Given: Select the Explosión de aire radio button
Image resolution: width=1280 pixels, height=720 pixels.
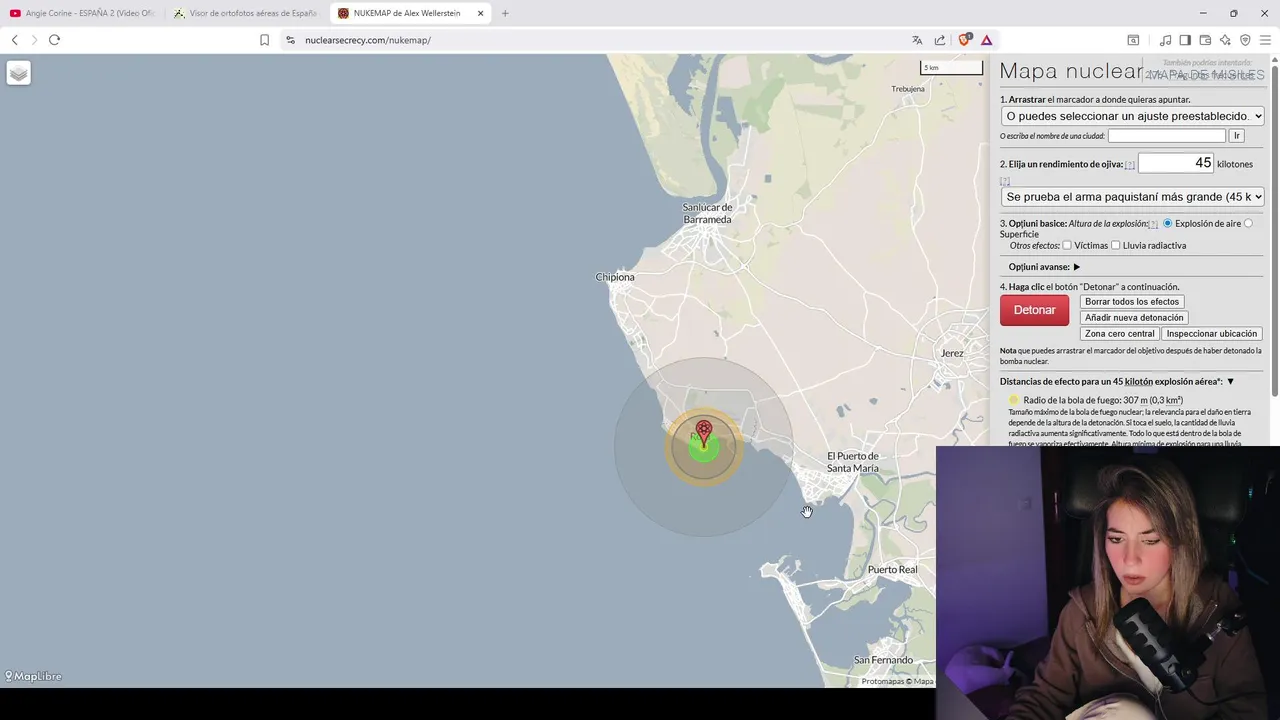Looking at the screenshot, I should (1167, 223).
